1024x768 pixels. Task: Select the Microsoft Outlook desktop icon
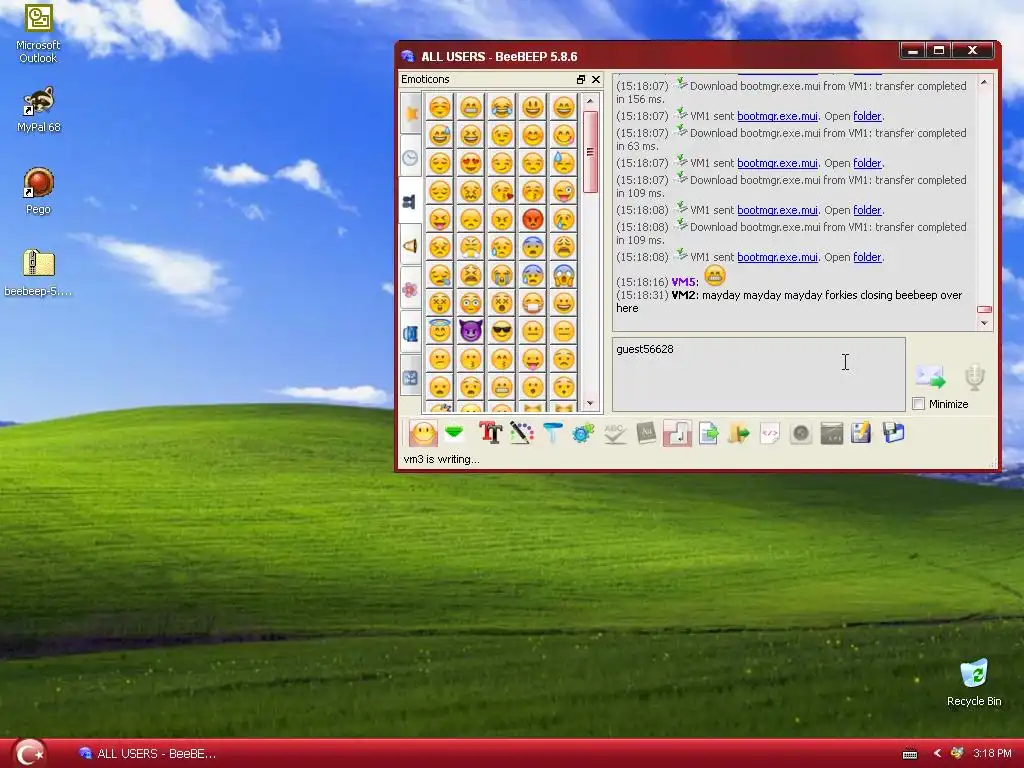click(38, 34)
